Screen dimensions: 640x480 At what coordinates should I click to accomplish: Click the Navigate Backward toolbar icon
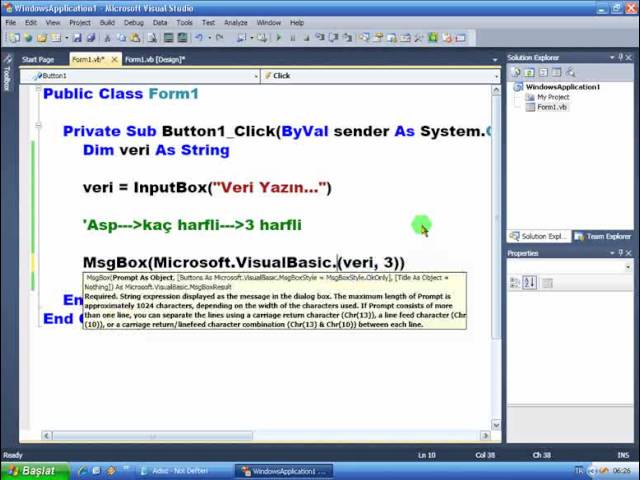(x=241, y=38)
